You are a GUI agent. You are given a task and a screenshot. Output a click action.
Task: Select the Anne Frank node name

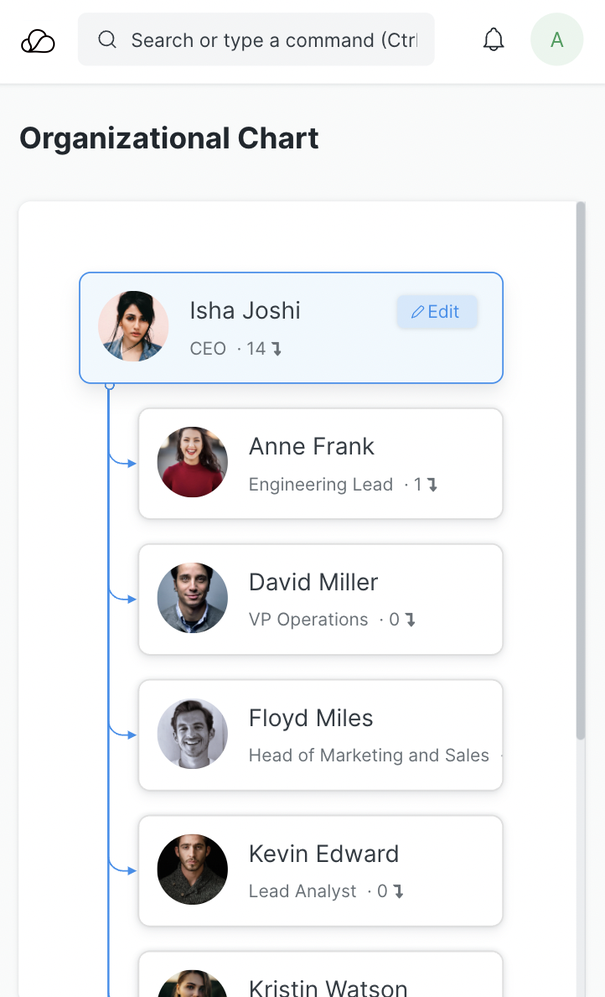[x=311, y=446]
